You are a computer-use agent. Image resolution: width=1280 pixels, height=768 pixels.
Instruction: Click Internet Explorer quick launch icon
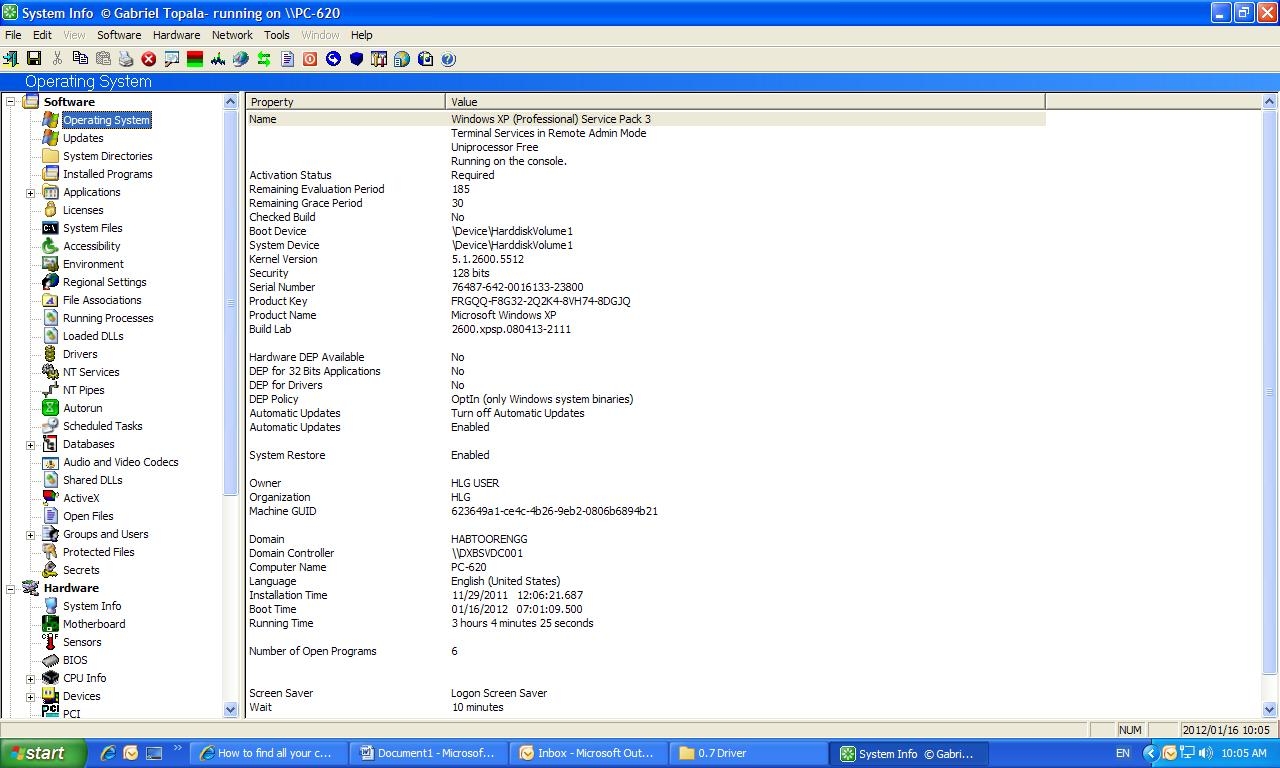pos(108,753)
